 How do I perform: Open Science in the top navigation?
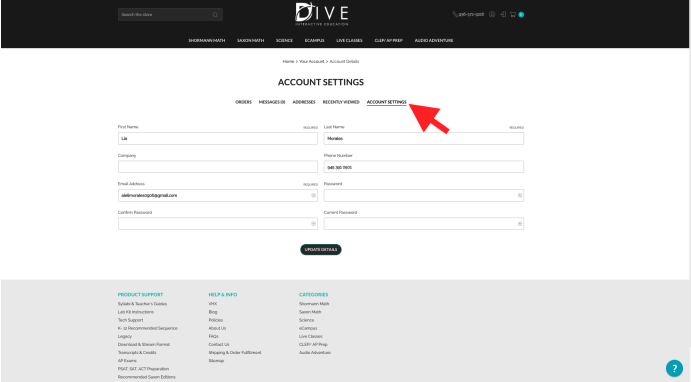click(x=284, y=41)
